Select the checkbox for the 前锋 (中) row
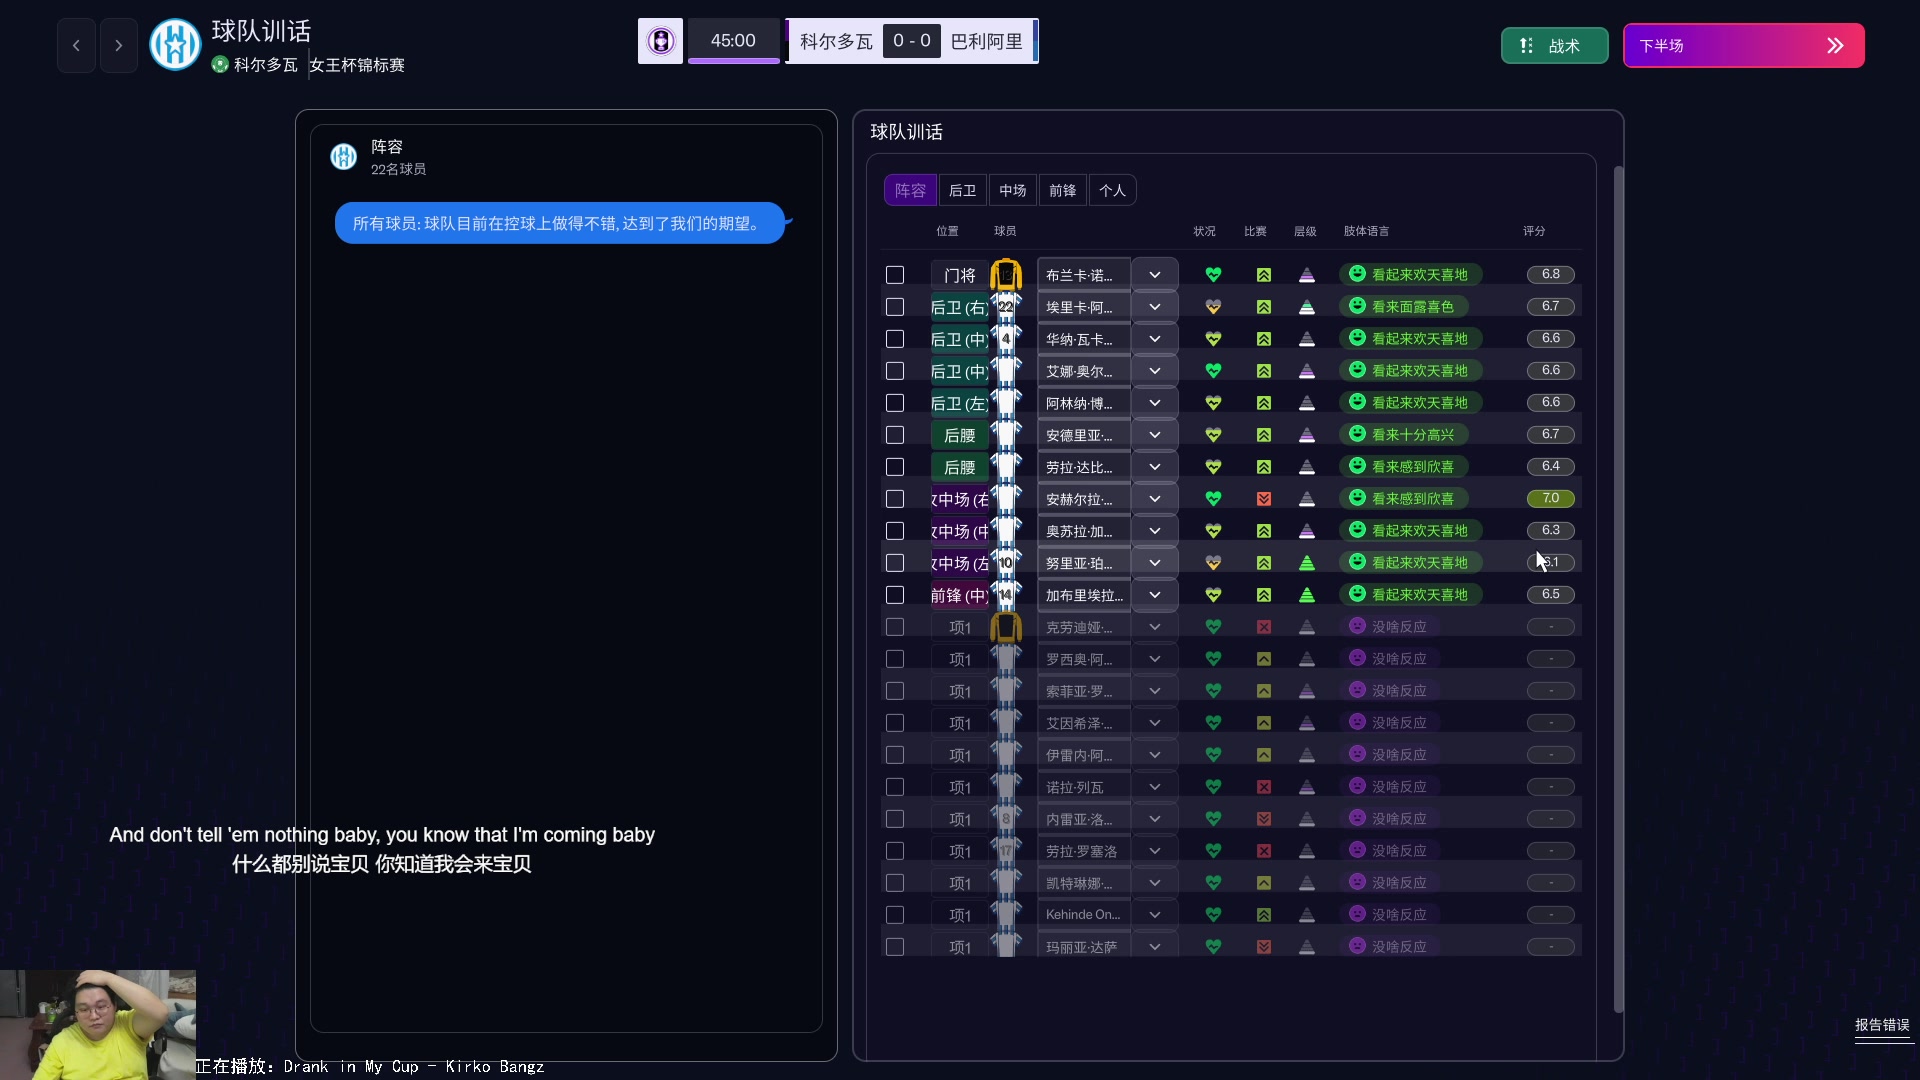 coord(895,595)
